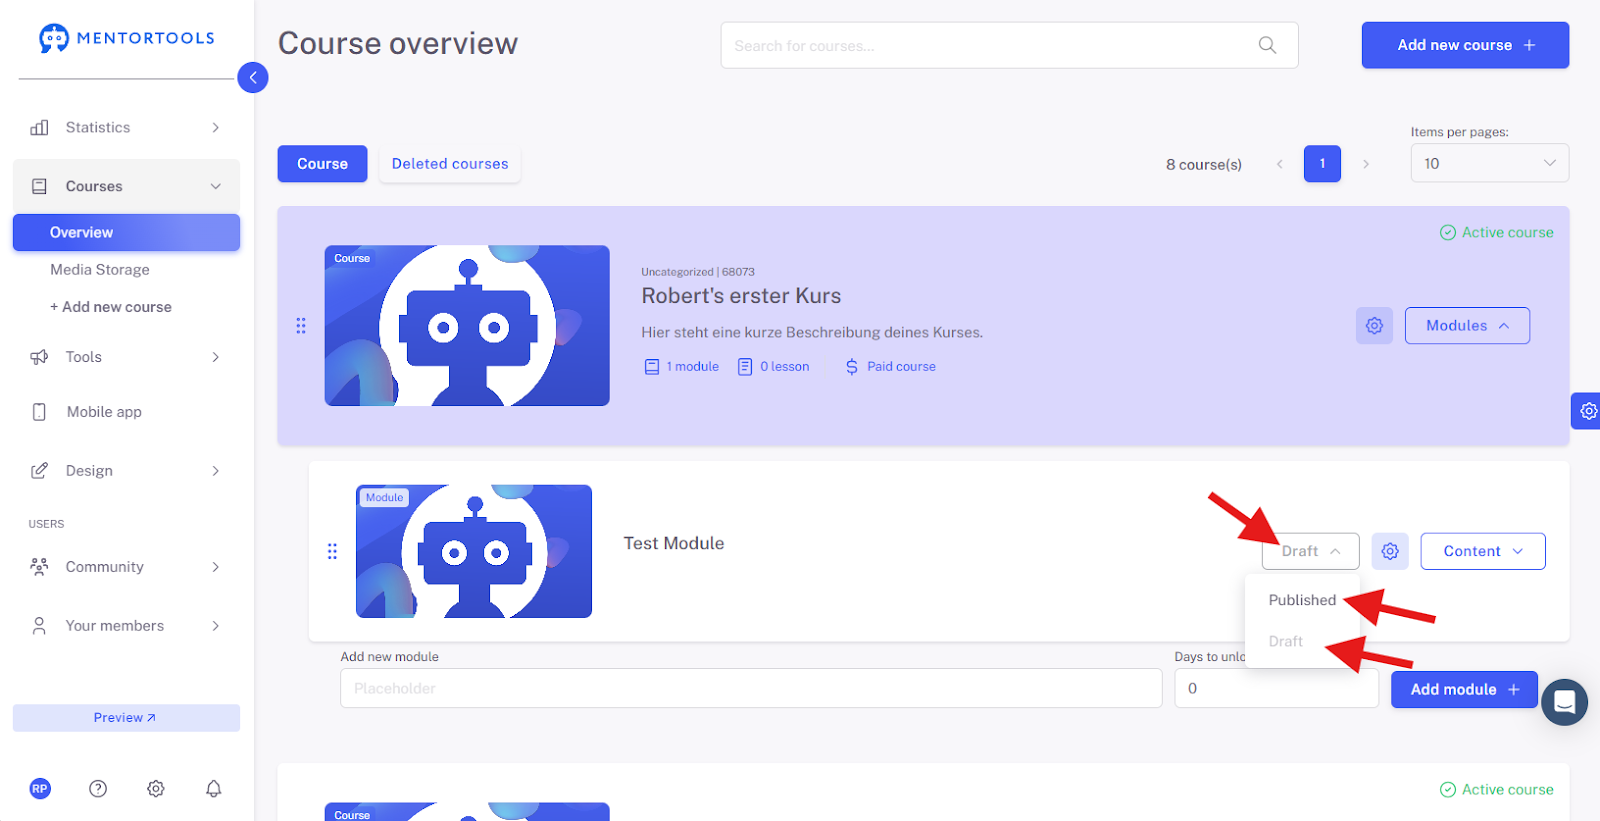This screenshot has height=821, width=1600.
Task: Click the RP user avatar
Action: tap(40, 789)
